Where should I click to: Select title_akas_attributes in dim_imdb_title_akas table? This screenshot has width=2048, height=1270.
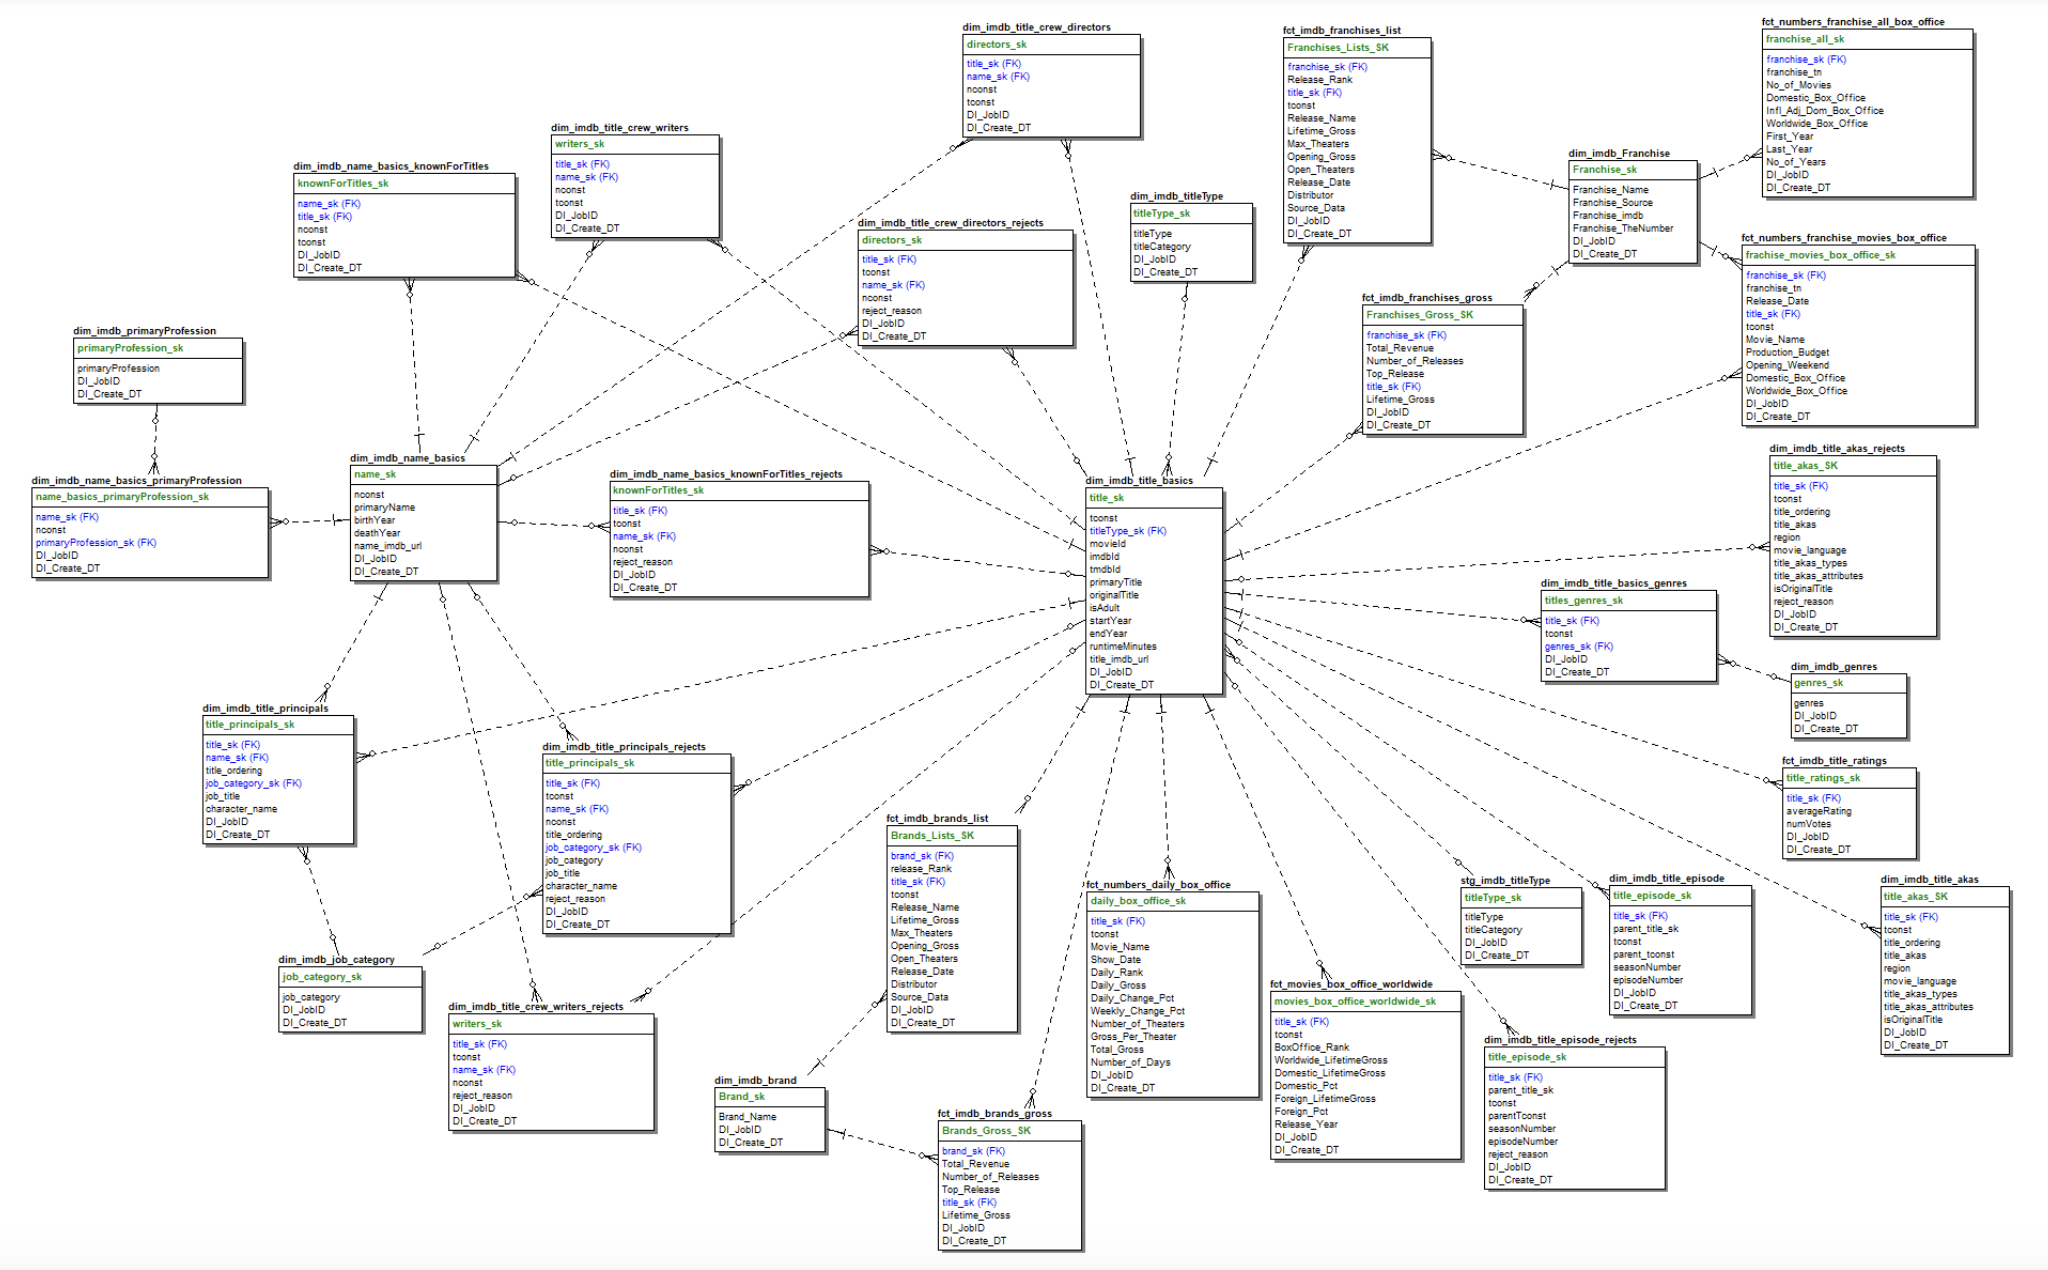pyautogui.click(x=1928, y=1007)
